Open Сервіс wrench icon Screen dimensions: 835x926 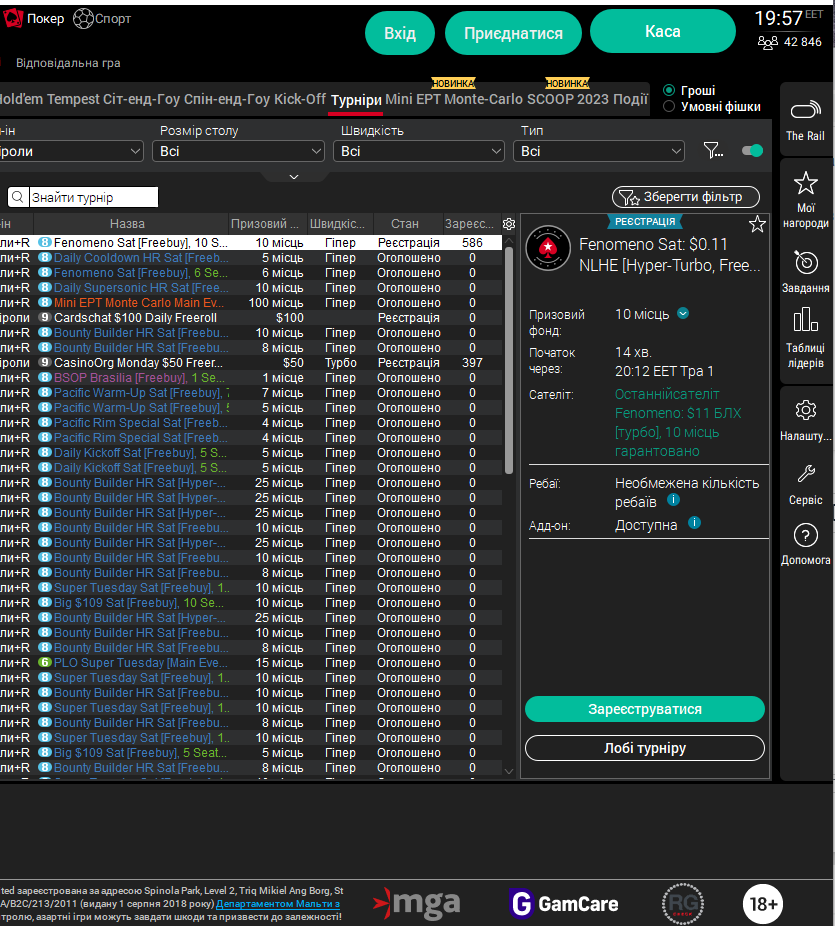tap(805, 473)
